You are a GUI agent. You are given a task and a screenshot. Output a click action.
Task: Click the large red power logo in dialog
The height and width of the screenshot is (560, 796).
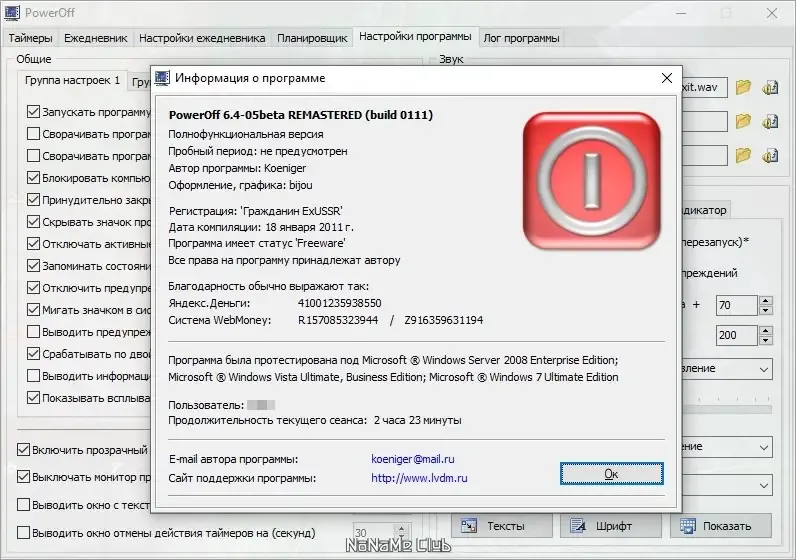coord(591,181)
